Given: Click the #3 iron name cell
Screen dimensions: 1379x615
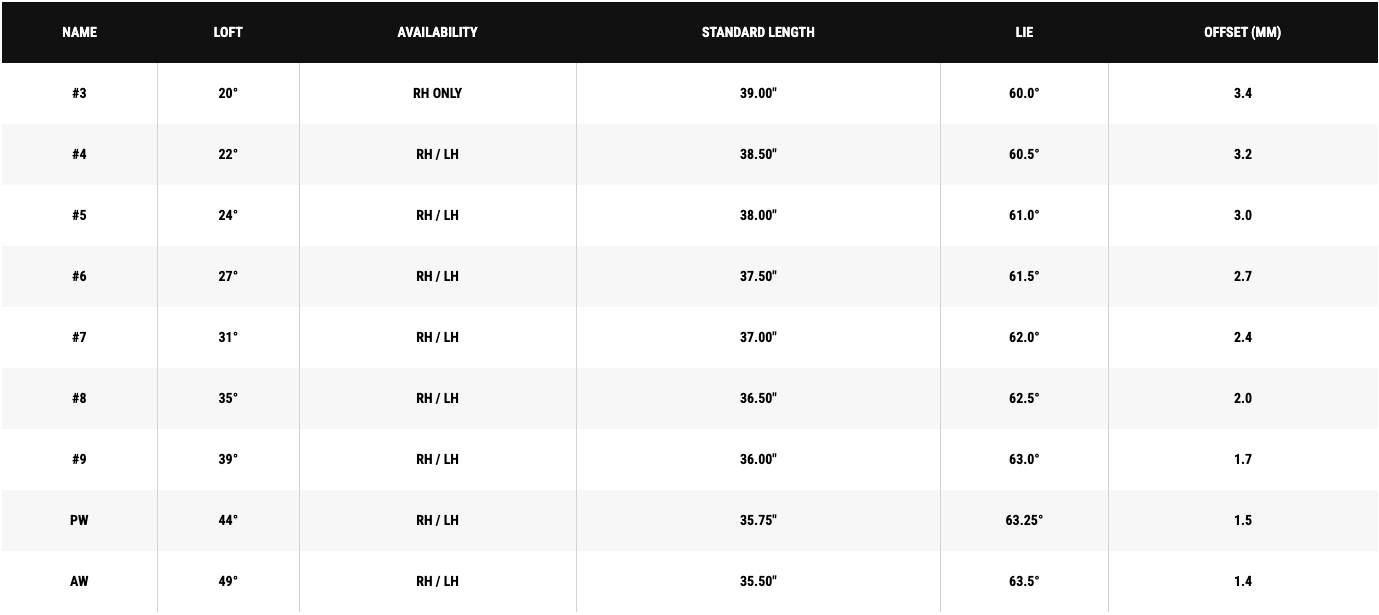Looking at the screenshot, I should (79, 93).
